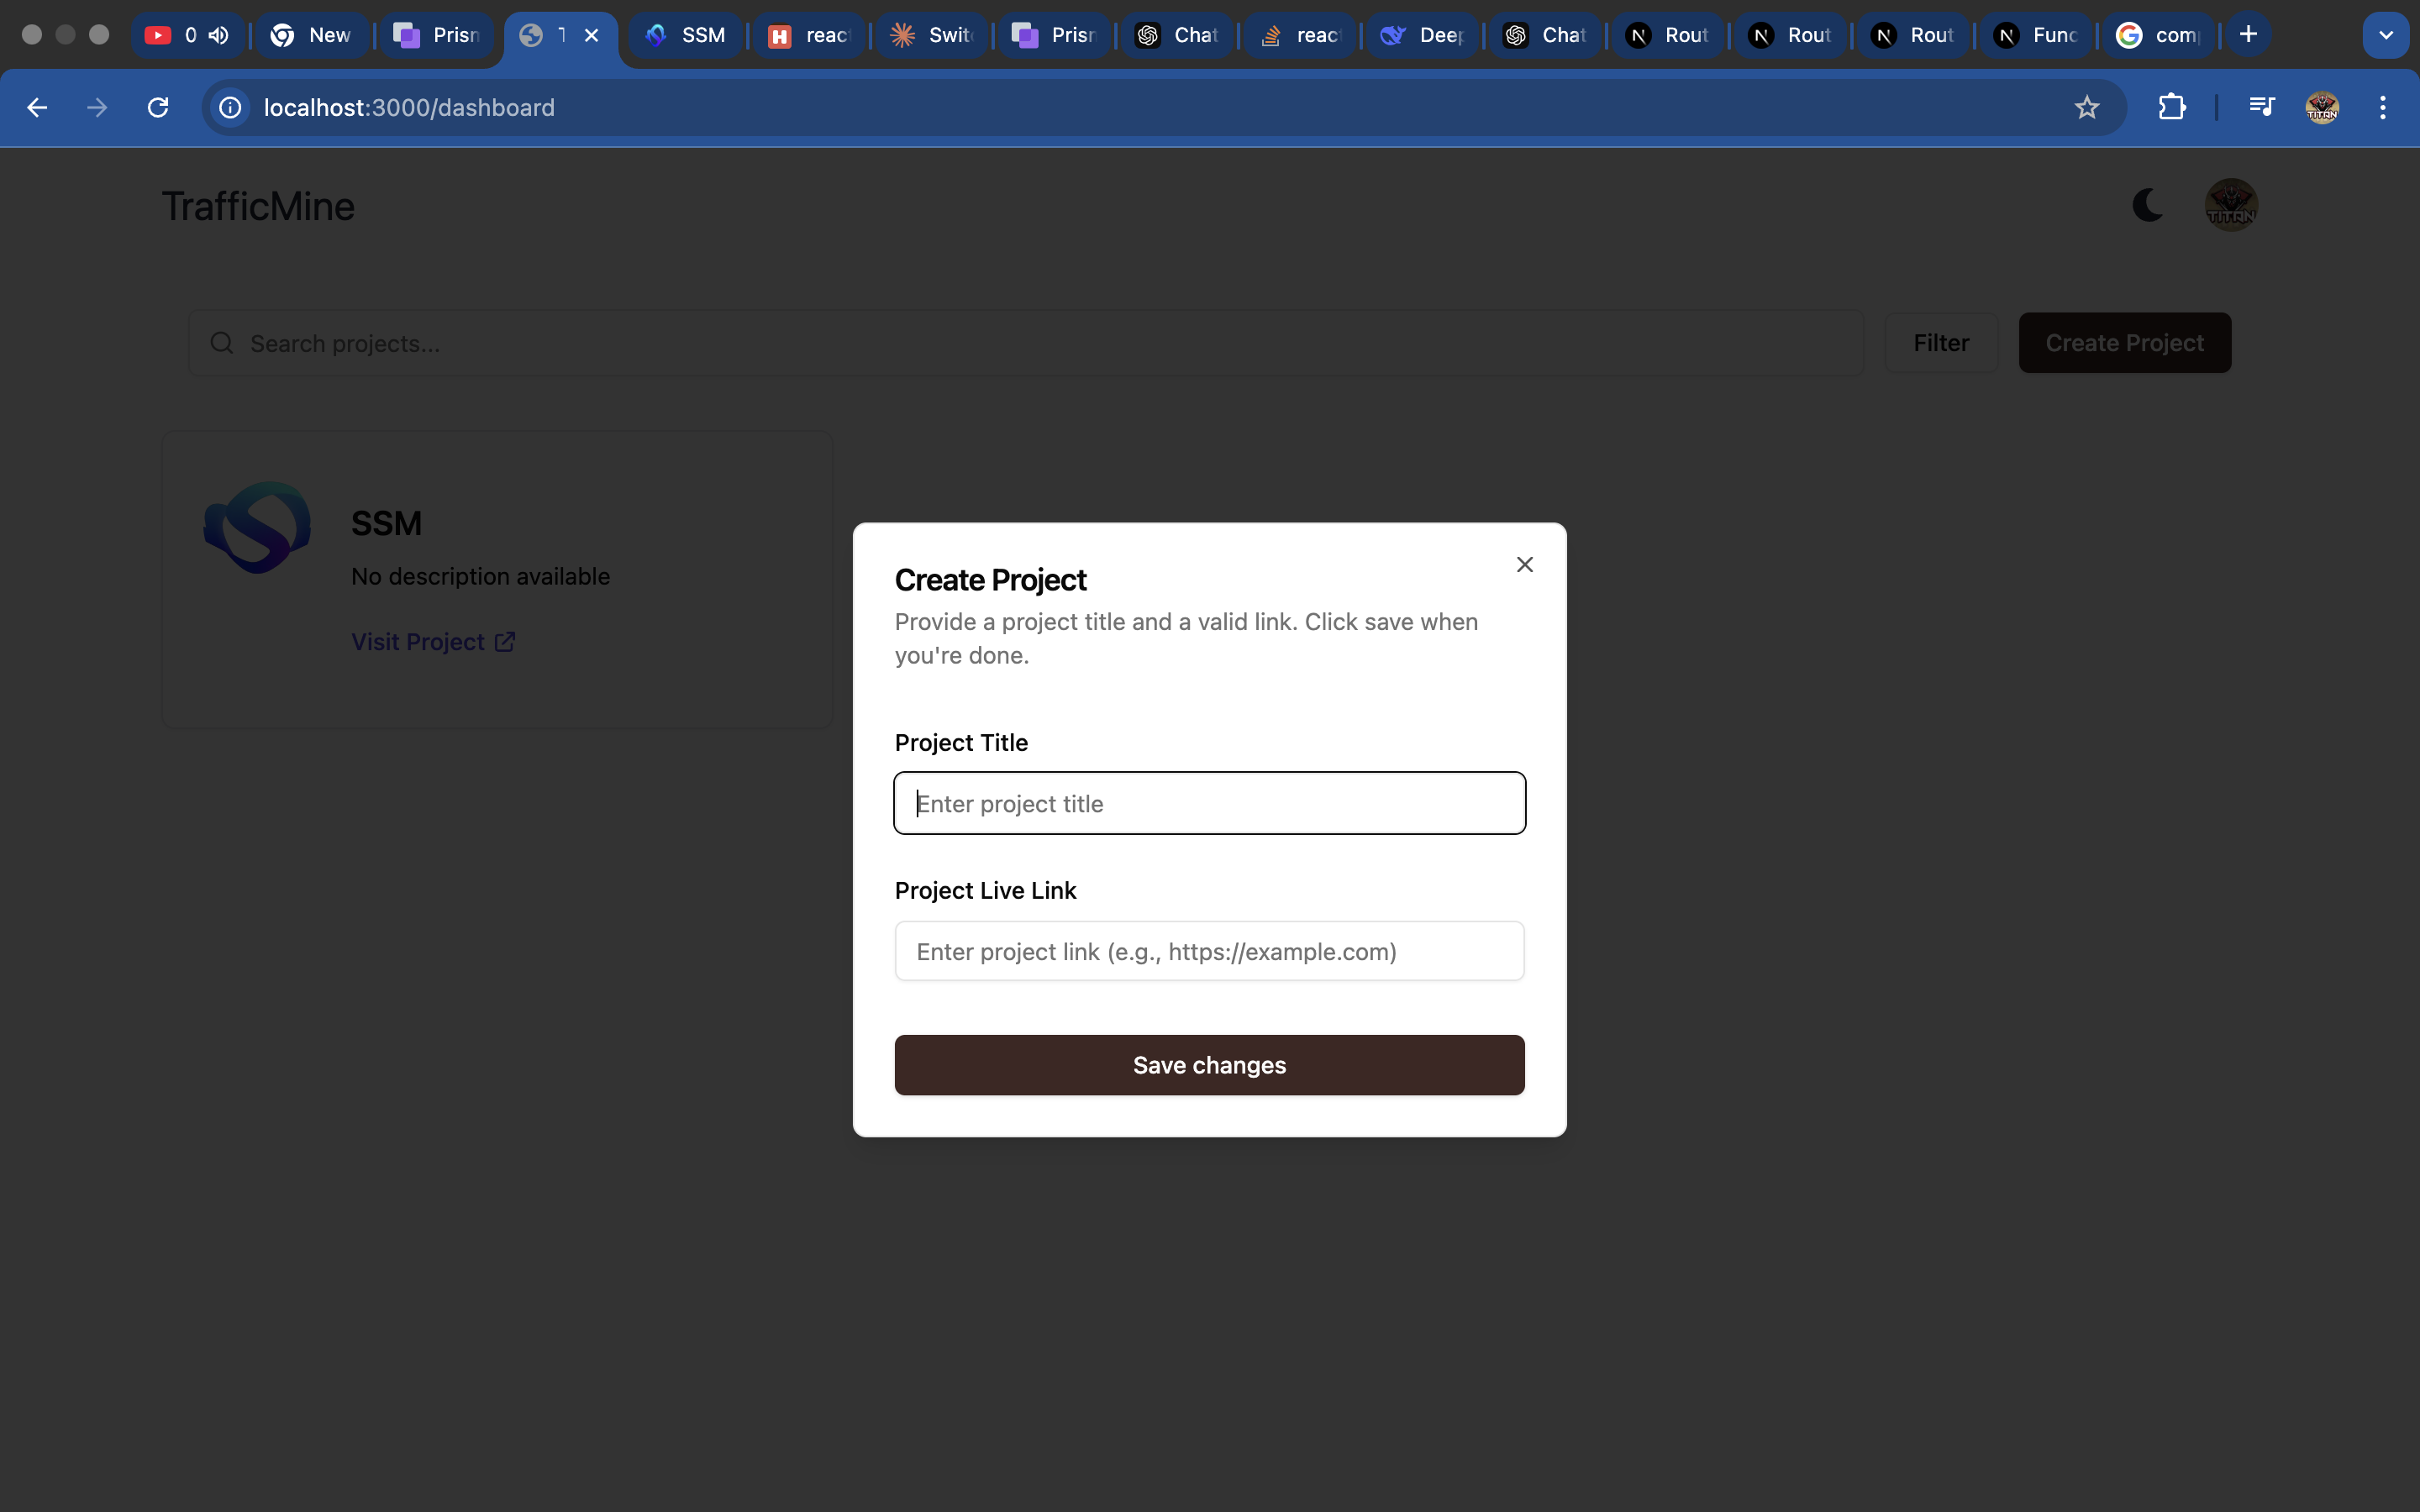View site information icon in address bar

pyautogui.click(x=231, y=108)
